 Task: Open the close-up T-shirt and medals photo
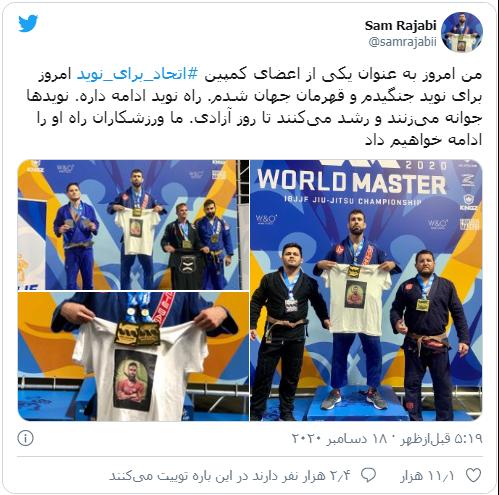point(133,356)
